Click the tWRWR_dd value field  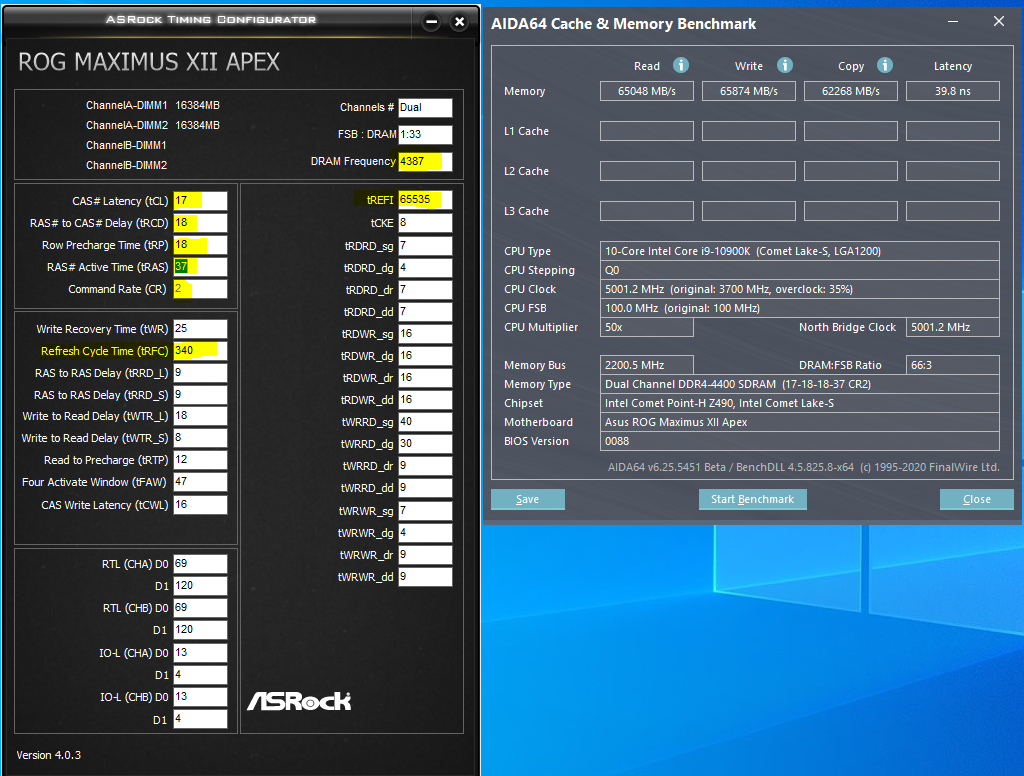tap(425, 577)
